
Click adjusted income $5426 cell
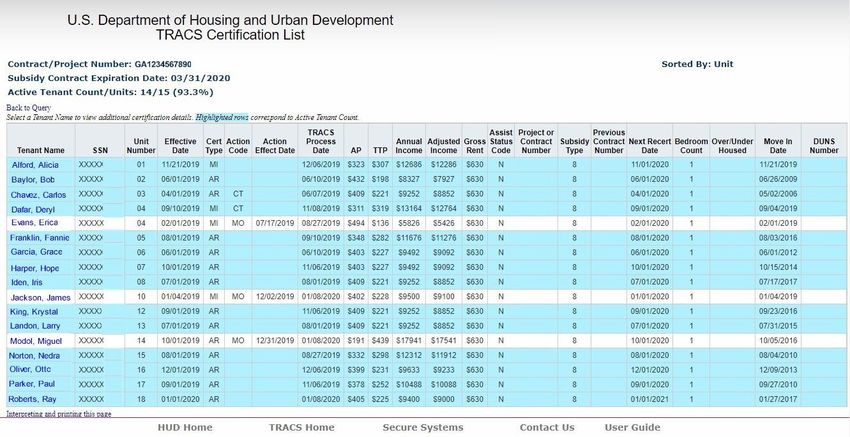click(x=443, y=223)
